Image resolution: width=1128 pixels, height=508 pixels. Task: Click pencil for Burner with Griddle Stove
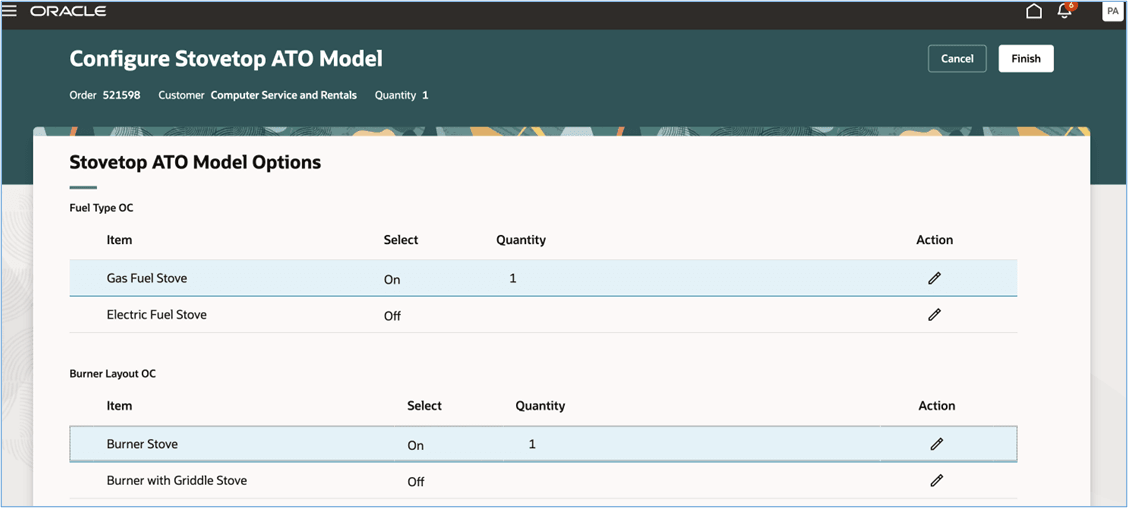936,481
